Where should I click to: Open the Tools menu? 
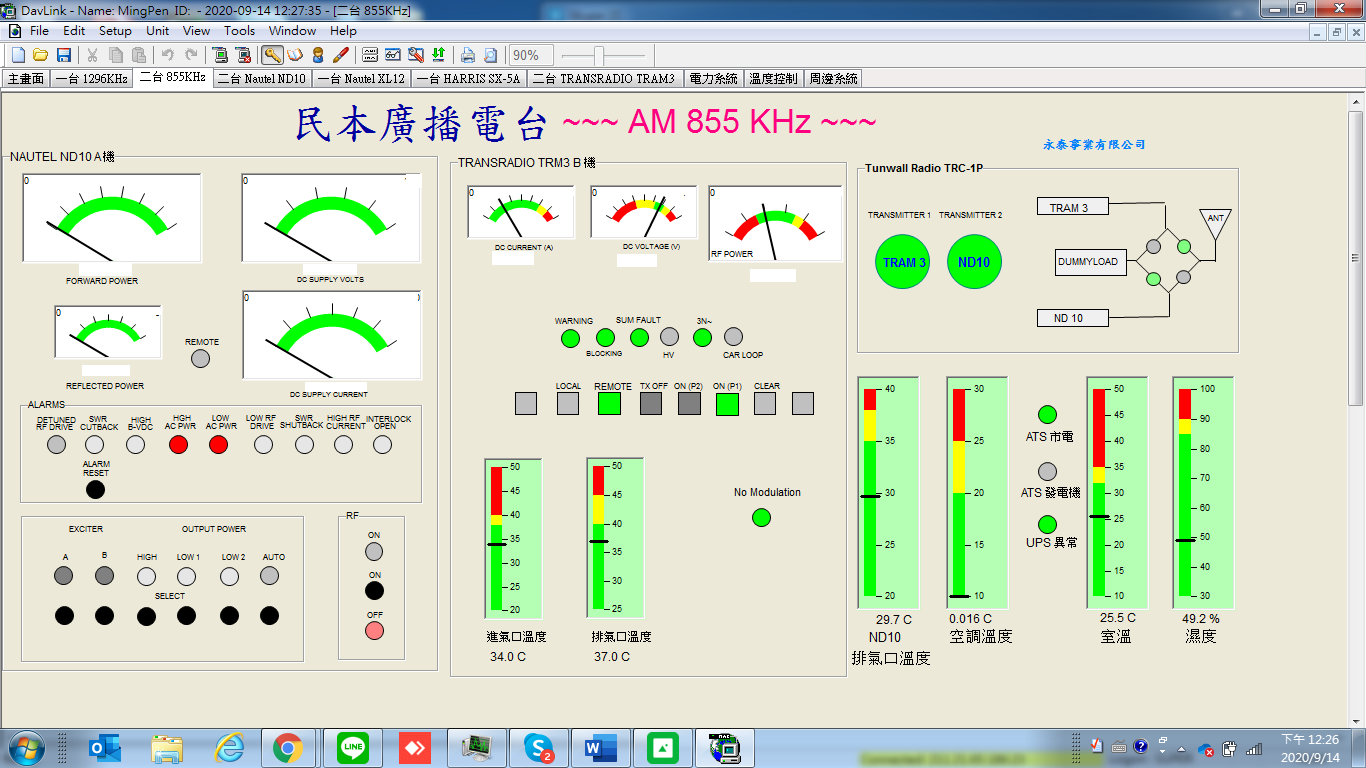coord(239,31)
